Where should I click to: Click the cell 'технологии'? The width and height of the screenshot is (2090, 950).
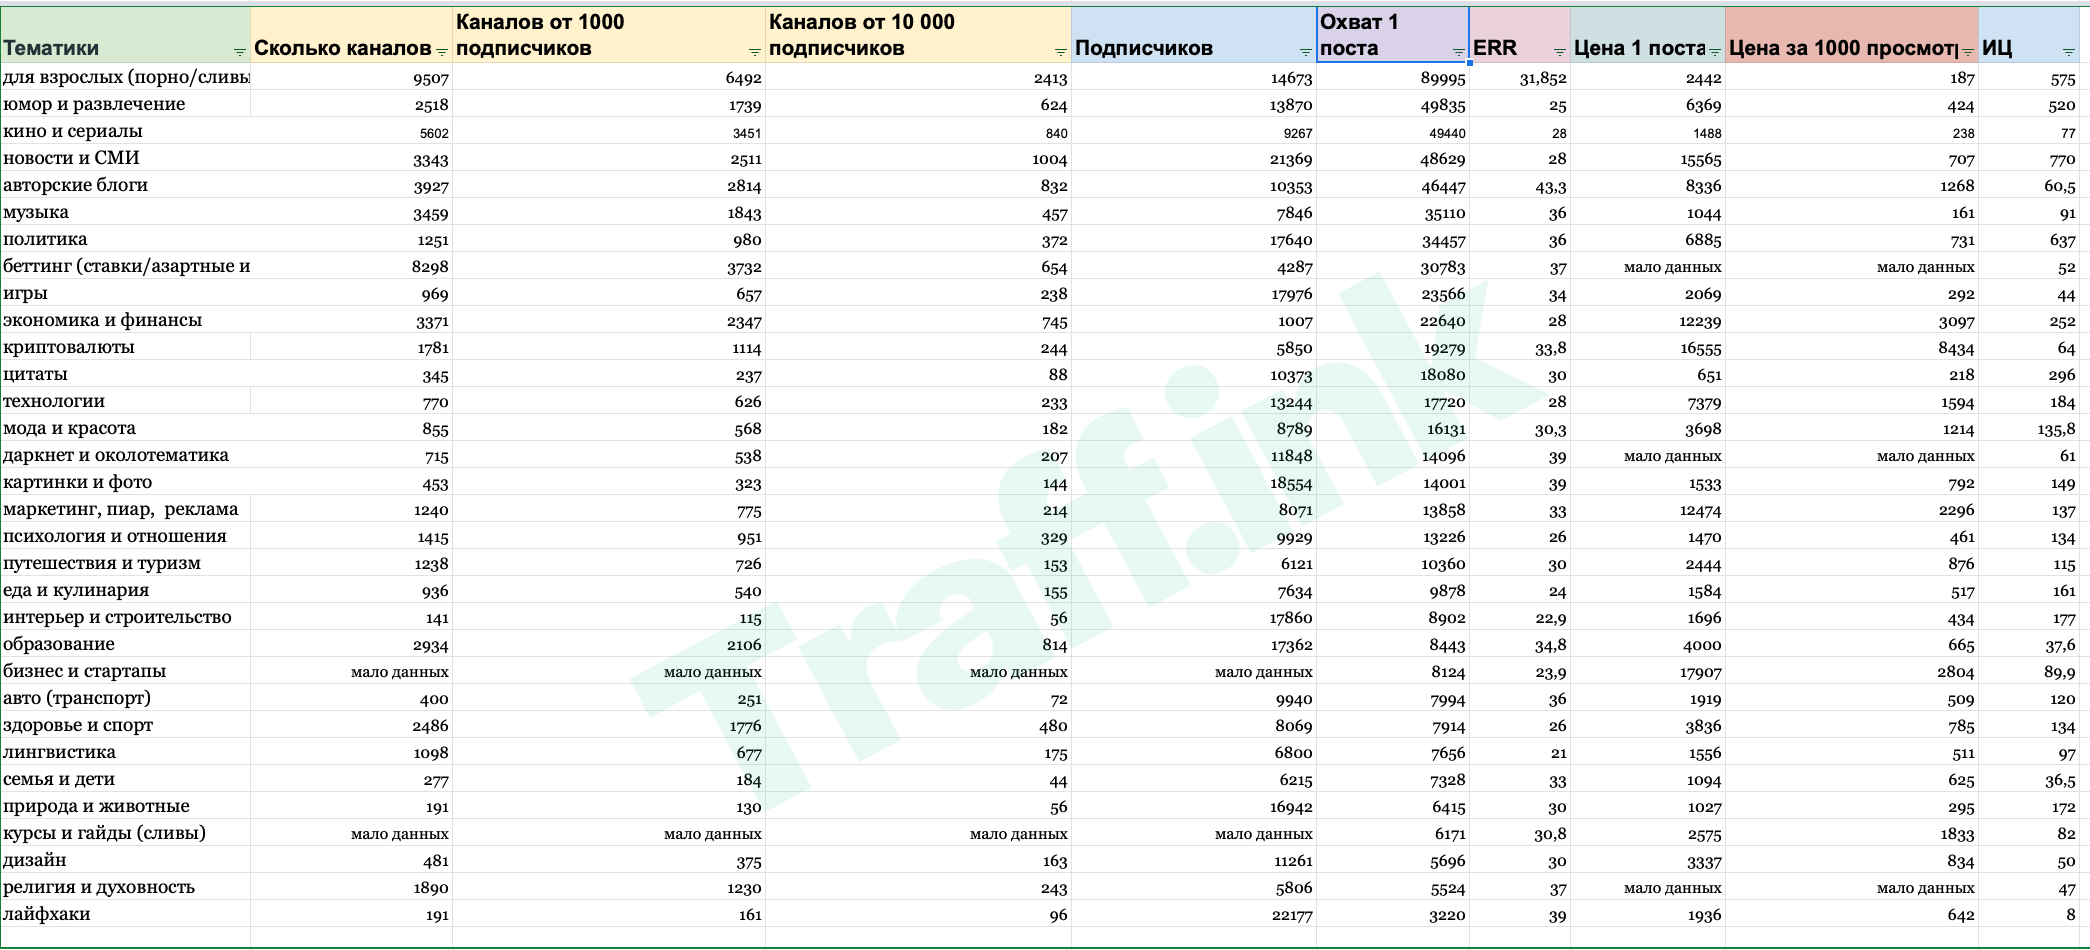pyautogui.click(x=125, y=401)
